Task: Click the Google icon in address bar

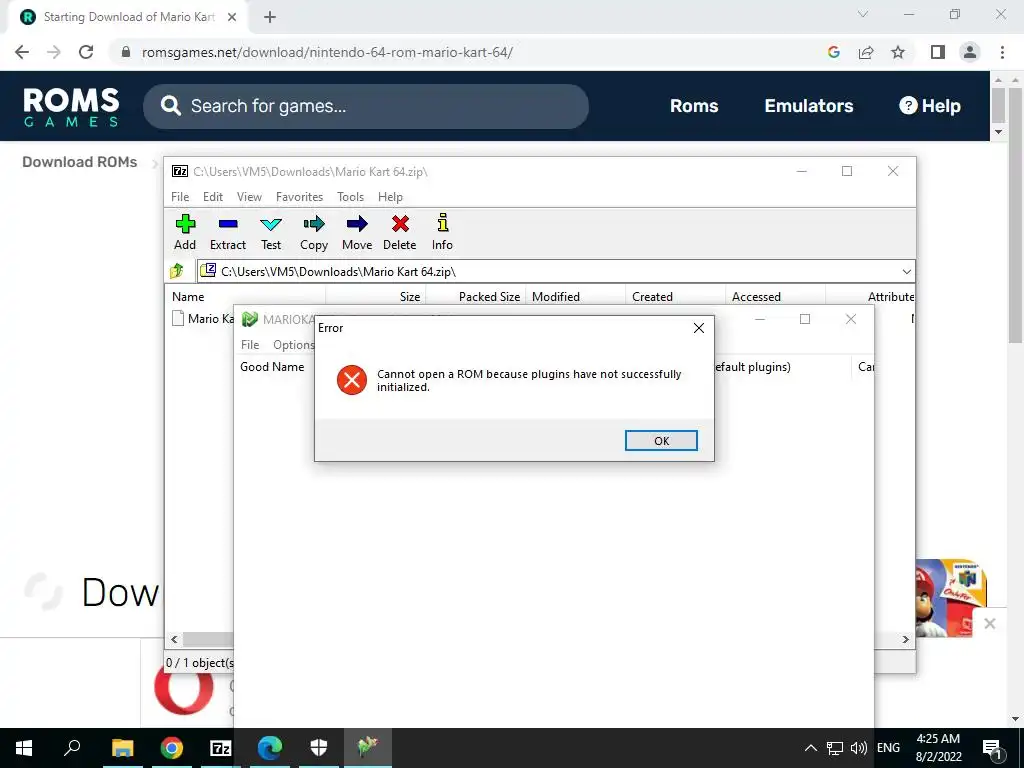Action: tap(833, 52)
